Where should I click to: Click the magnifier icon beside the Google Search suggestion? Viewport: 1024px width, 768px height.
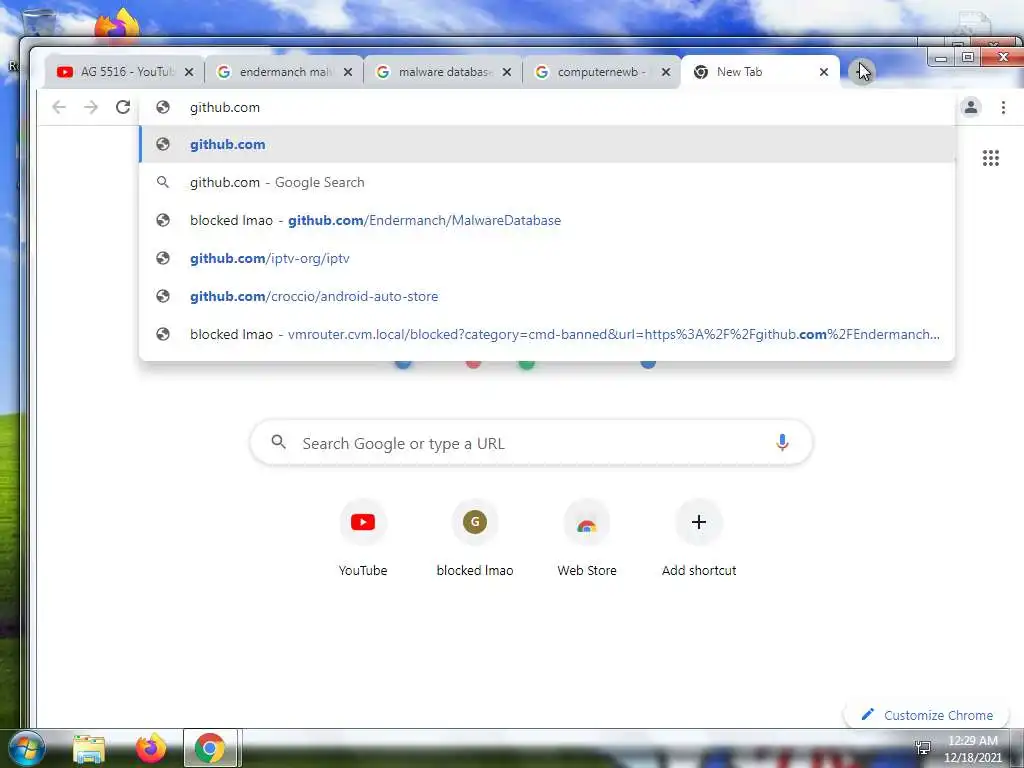click(163, 182)
